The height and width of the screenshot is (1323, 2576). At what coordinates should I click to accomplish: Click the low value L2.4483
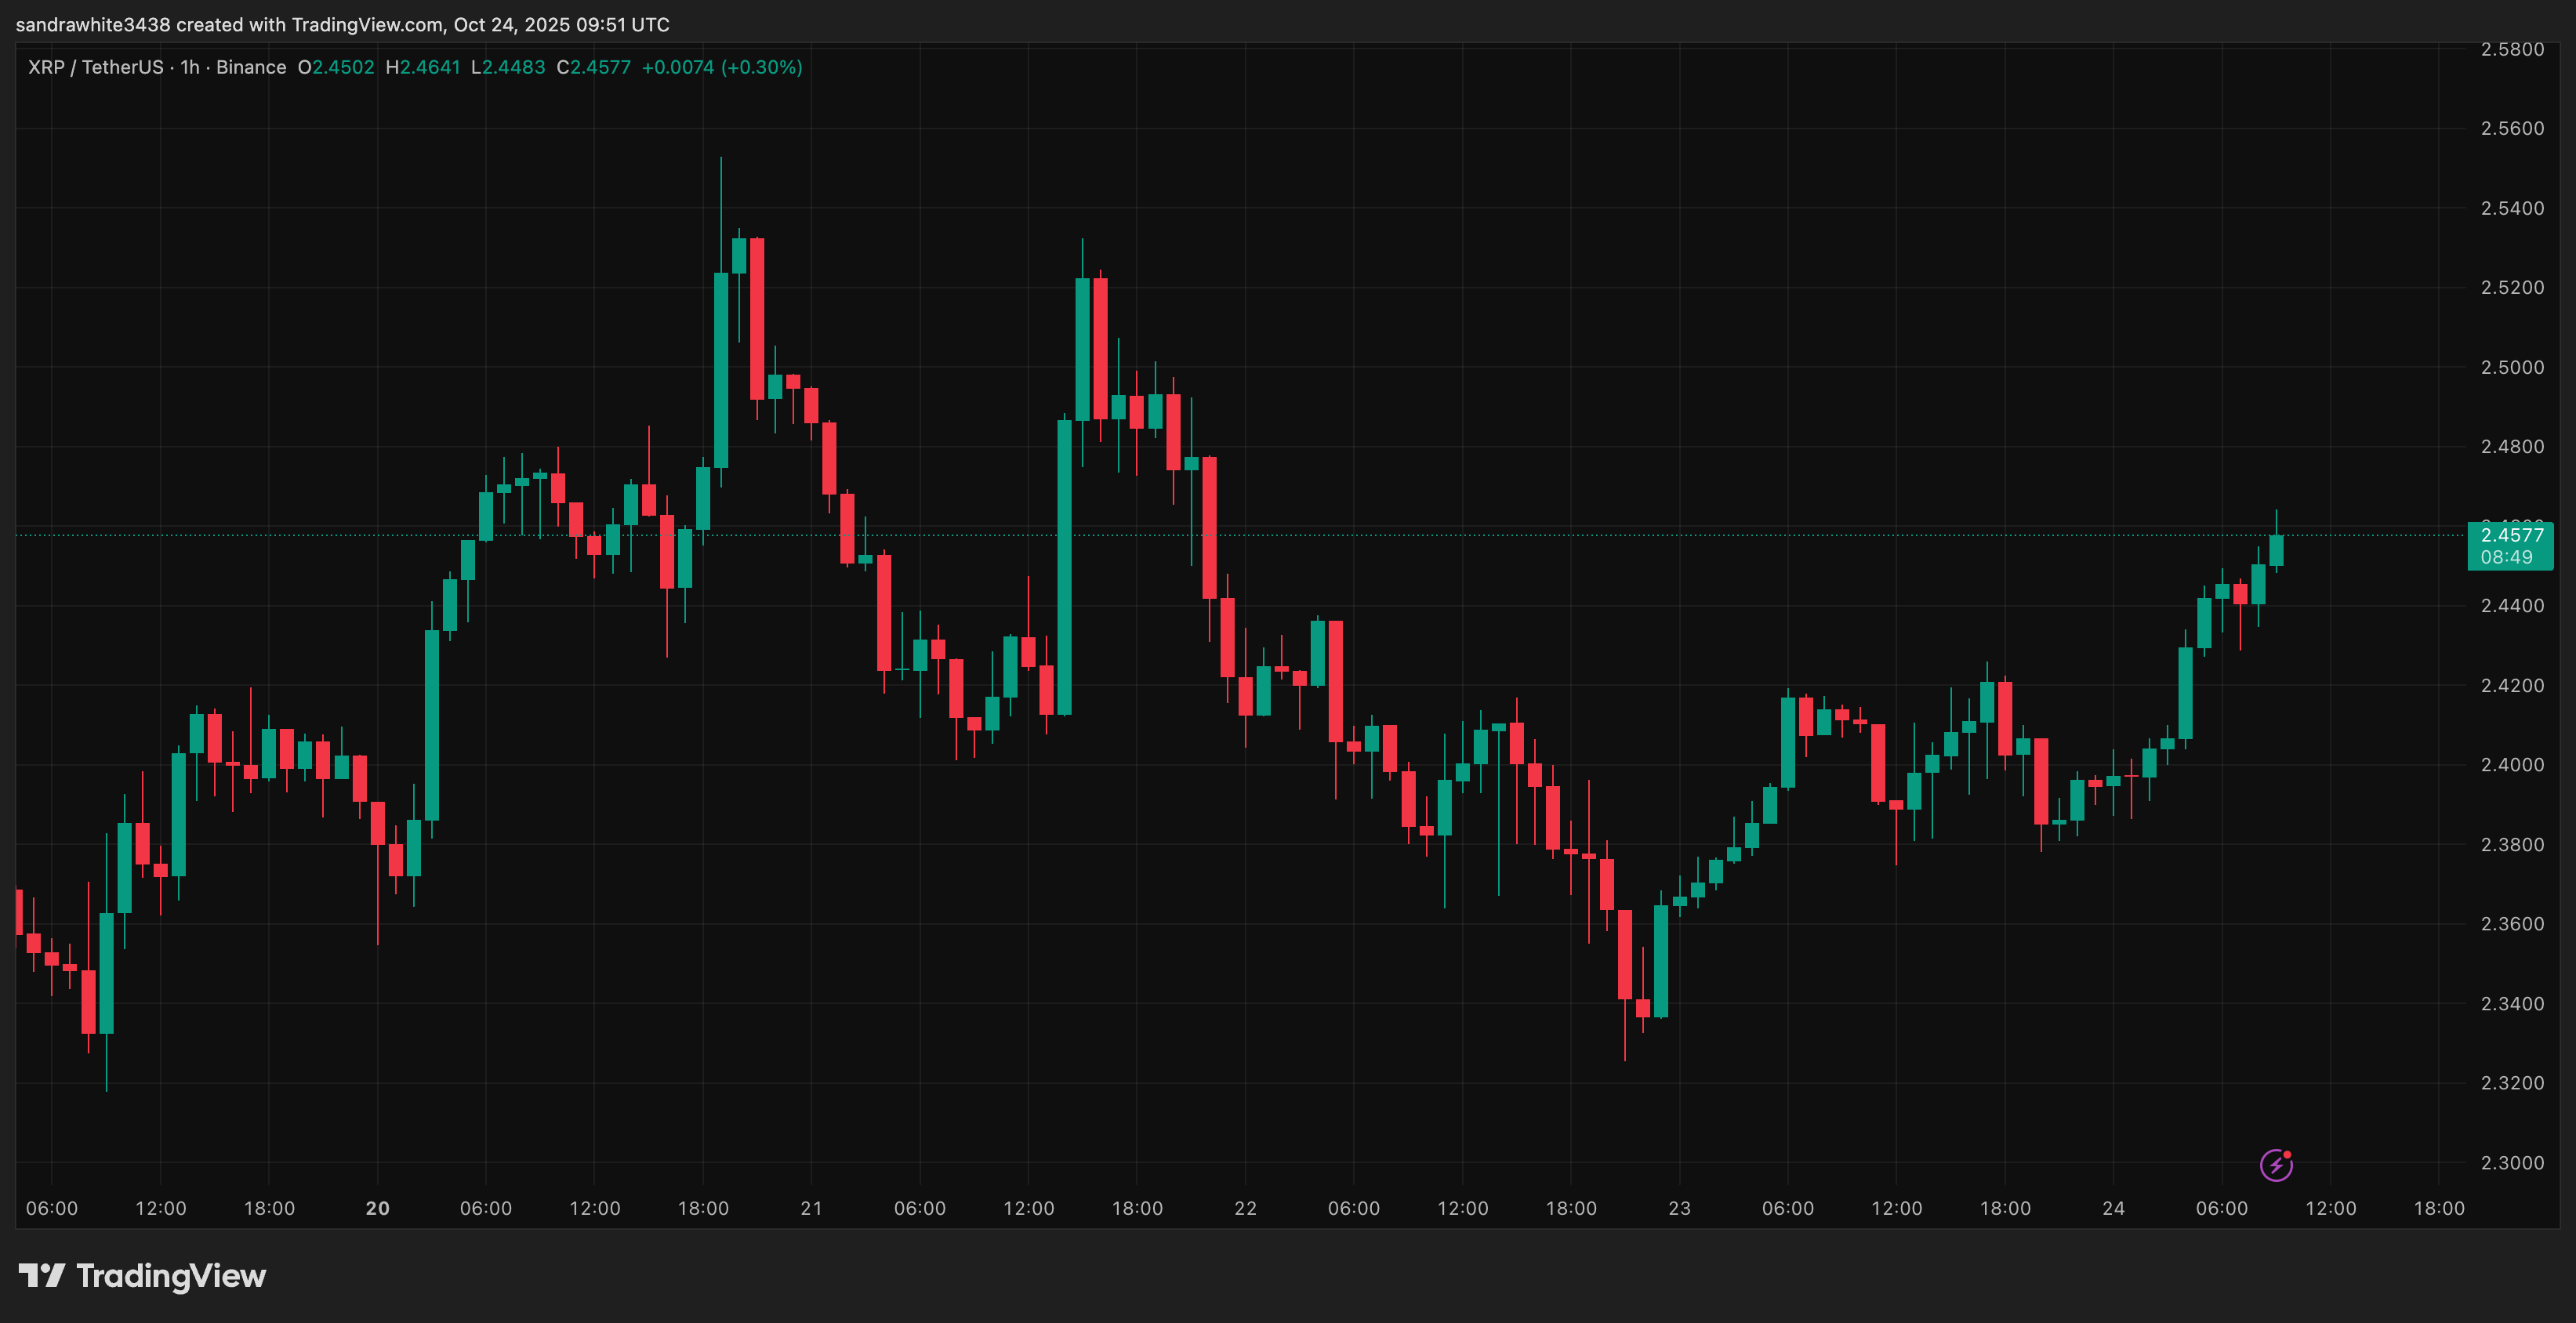(508, 67)
